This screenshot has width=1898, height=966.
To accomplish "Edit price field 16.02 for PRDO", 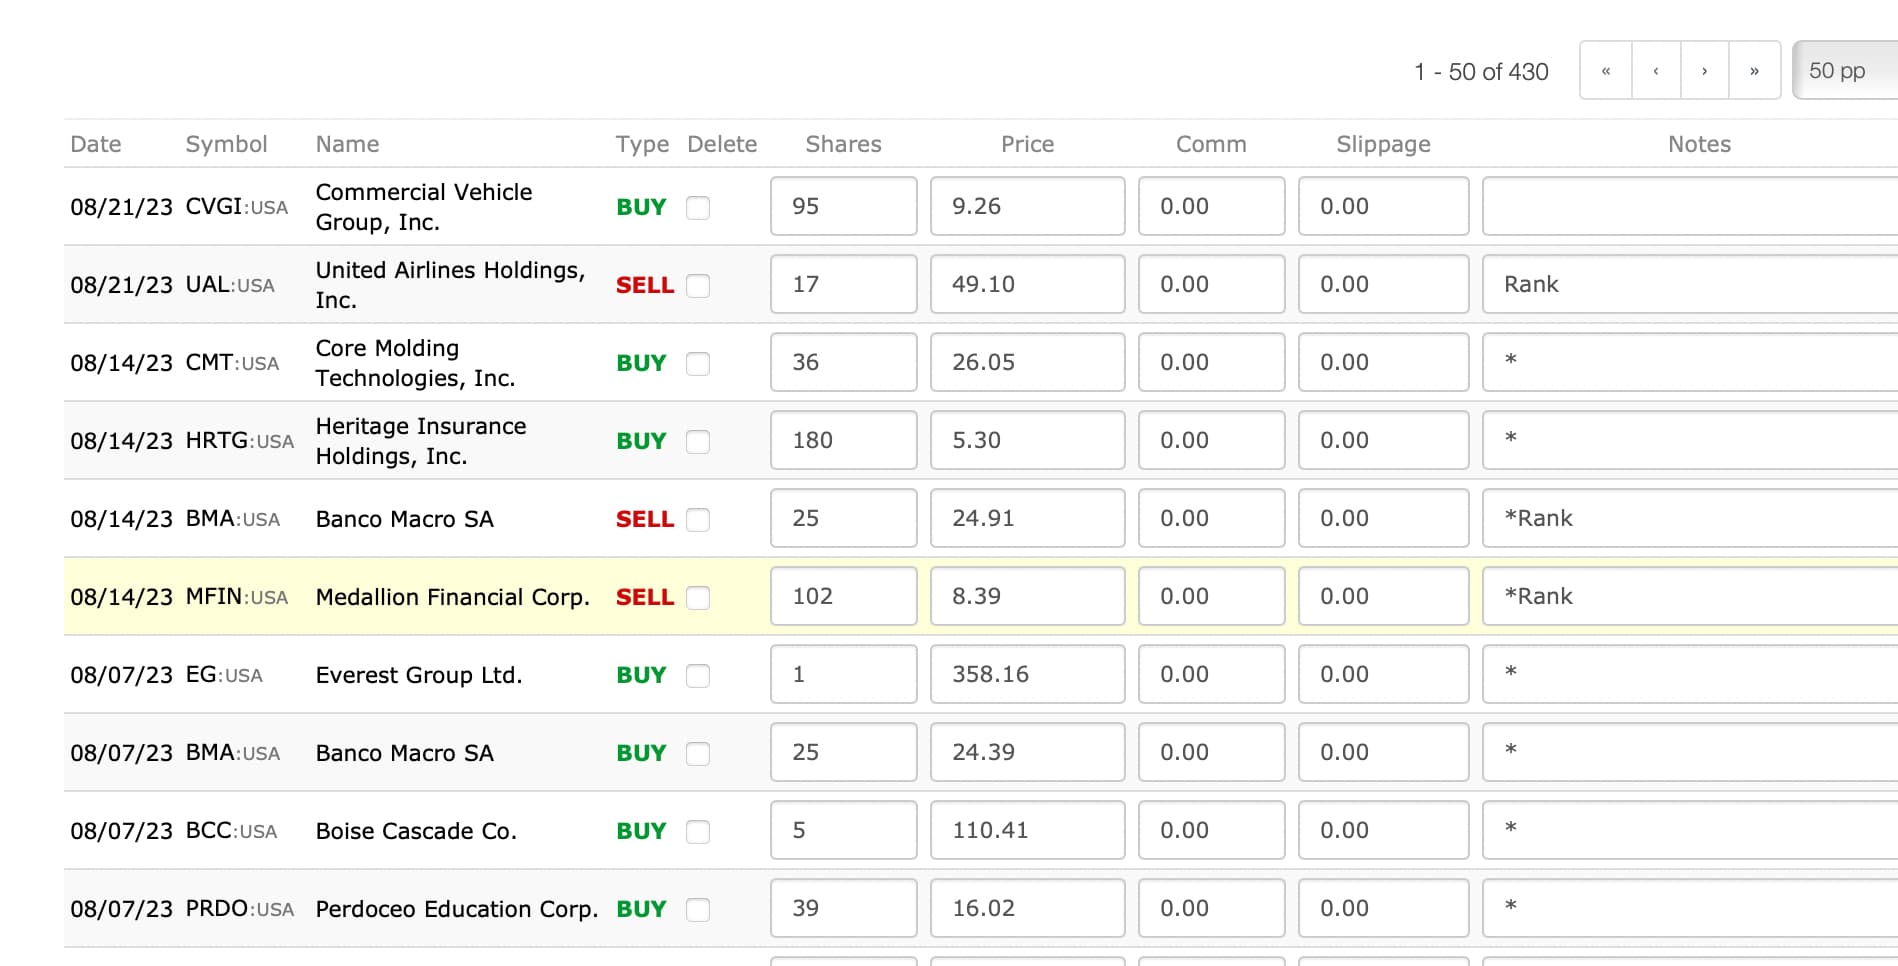I will [x=1027, y=908].
